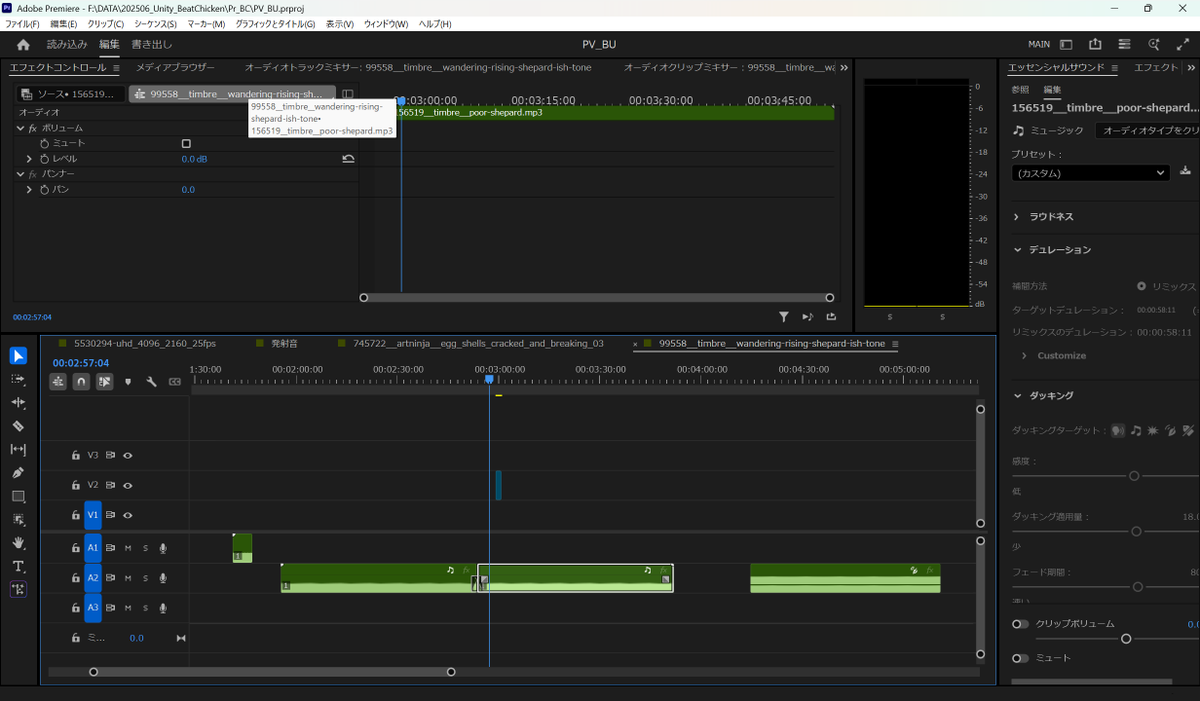Select the Slip tool
The height and width of the screenshot is (701, 1200).
(x=18, y=450)
